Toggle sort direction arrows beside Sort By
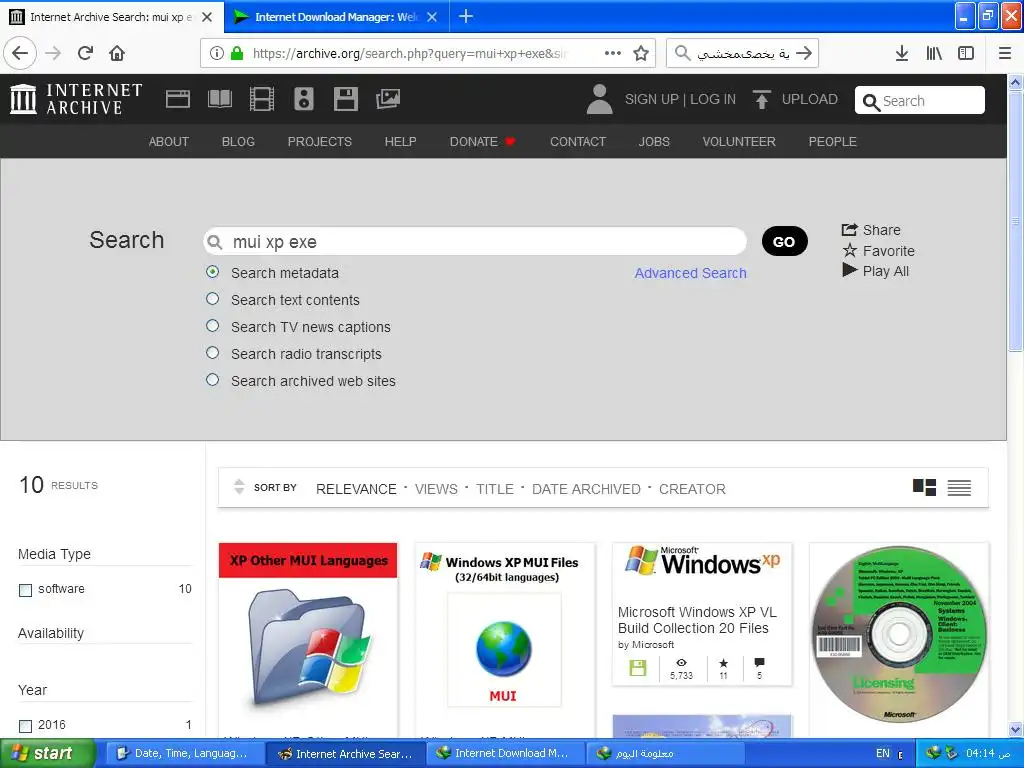Image resolution: width=1024 pixels, height=768 pixels. click(x=239, y=487)
